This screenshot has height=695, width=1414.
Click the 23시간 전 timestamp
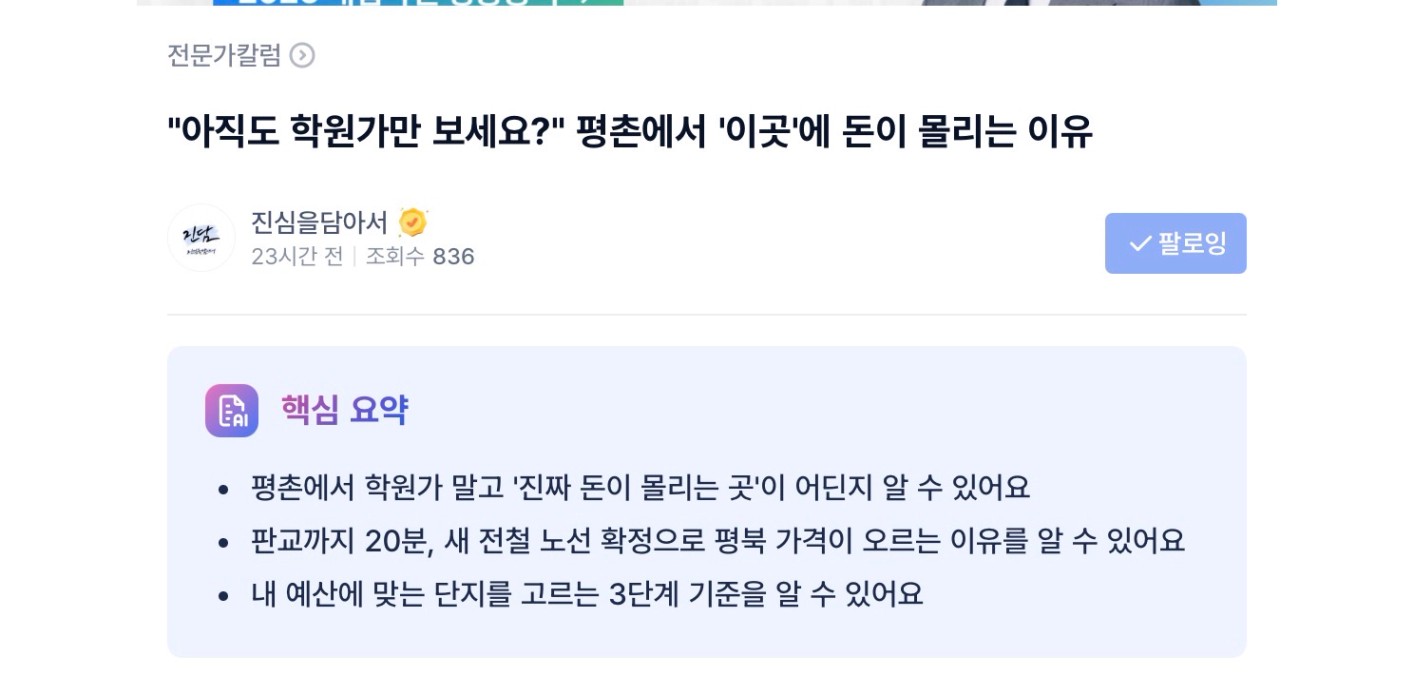[x=297, y=257]
